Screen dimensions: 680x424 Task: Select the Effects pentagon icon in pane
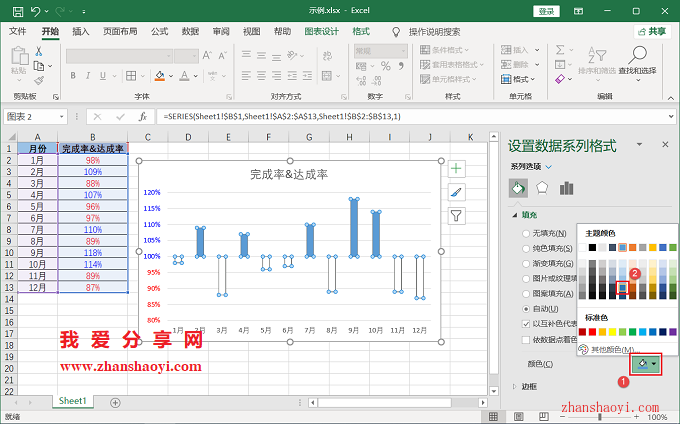pyautogui.click(x=542, y=188)
